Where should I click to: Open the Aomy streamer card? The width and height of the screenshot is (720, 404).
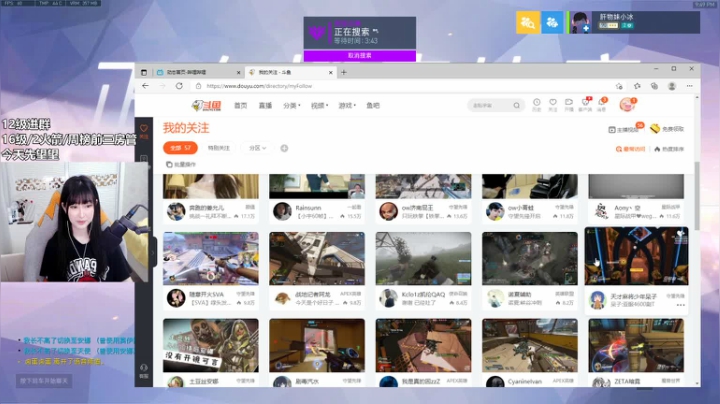636,199
